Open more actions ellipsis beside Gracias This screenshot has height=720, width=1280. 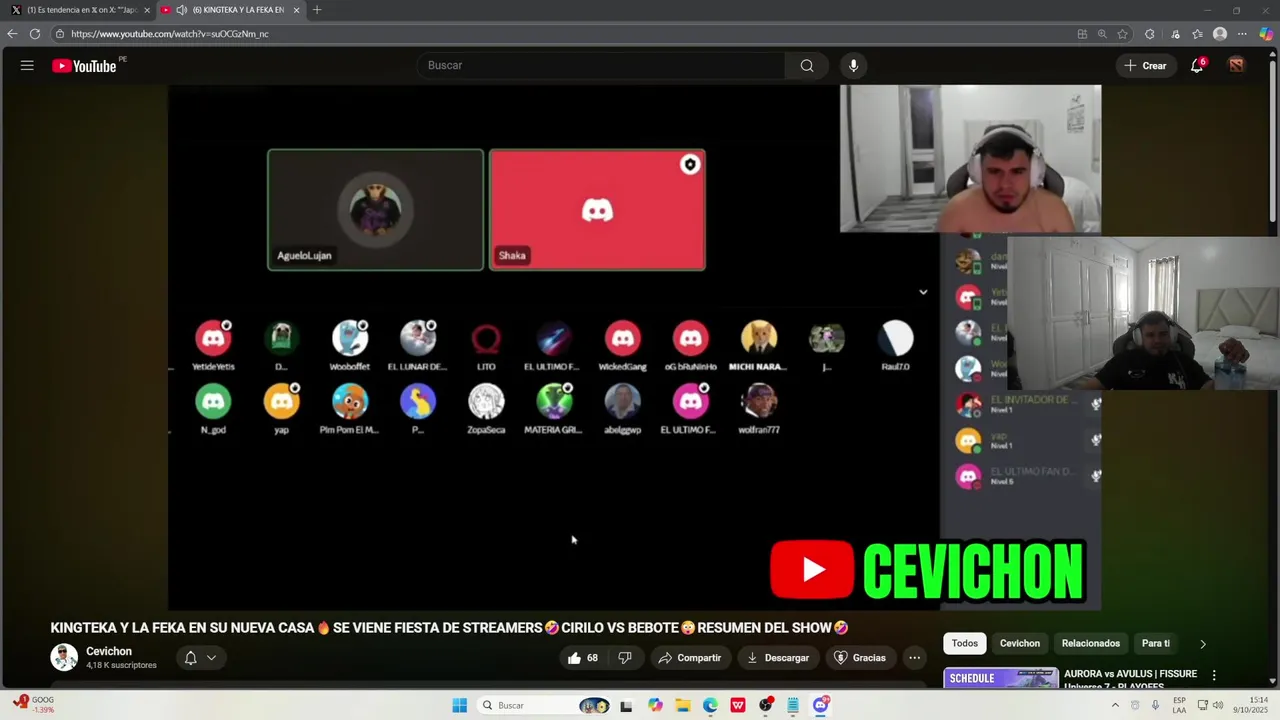[x=914, y=658]
